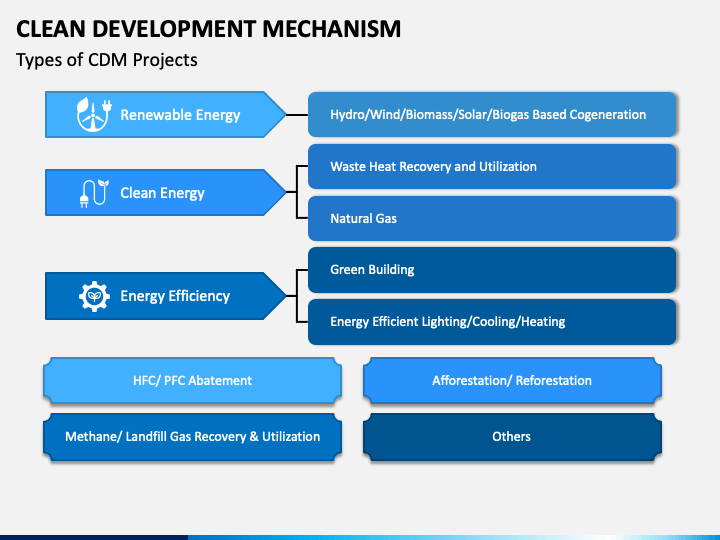Select the Energy Efficiency arrow label
Screen dimensions: 720x540
click(166, 296)
